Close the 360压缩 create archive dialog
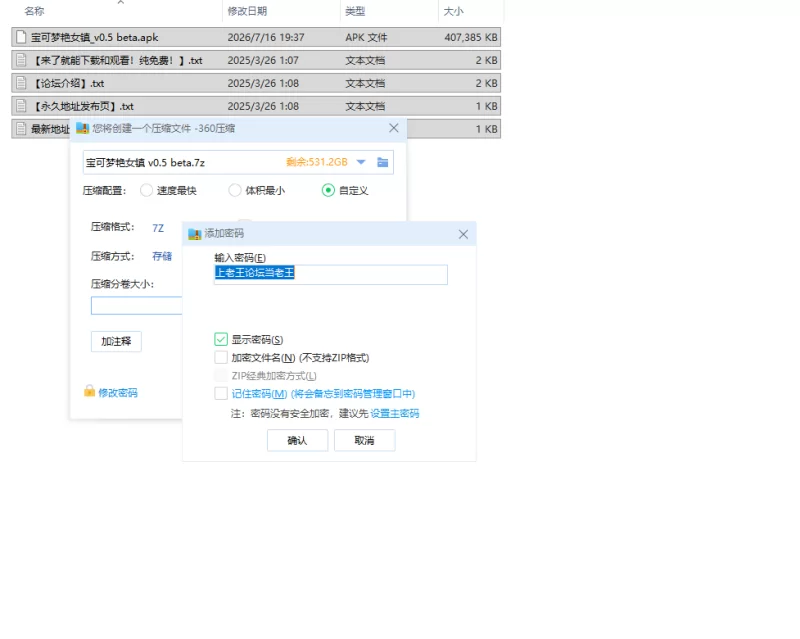The height and width of the screenshot is (639, 800). pyautogui.click(x=393, y=128)
